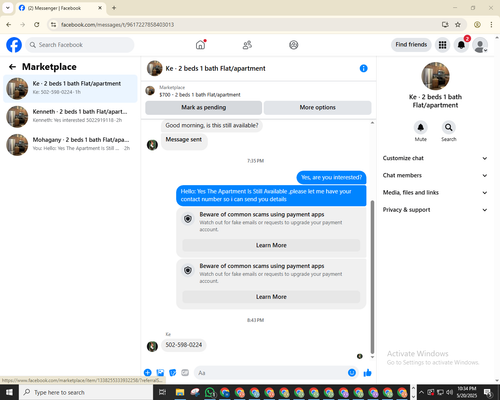Click the browser address bar URL
This screenshot has width=500, height=400.
coord(117,24)
